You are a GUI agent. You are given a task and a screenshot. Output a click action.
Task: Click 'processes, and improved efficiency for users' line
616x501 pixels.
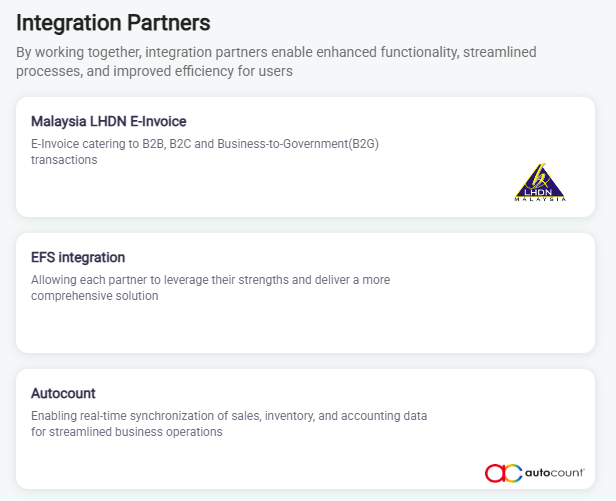click(154, 72)
